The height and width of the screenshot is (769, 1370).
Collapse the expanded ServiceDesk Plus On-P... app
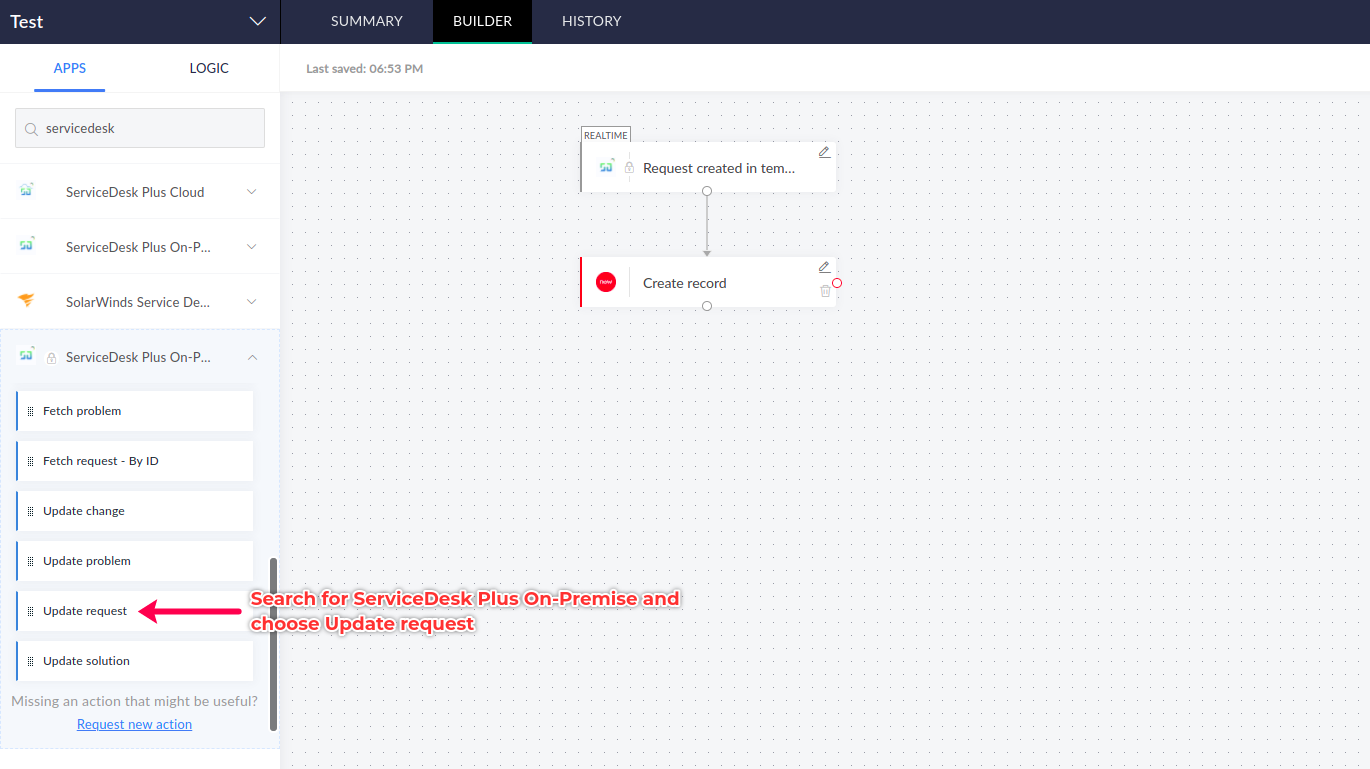tap(252, 357)
